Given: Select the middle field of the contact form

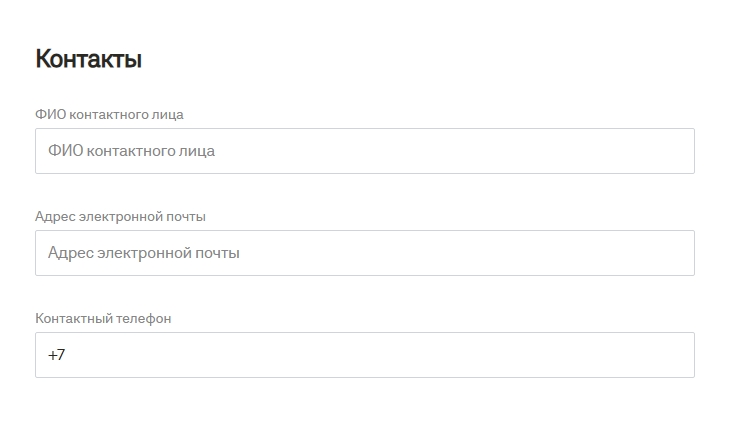Looking at the screenshot, I should coord(364,253).
